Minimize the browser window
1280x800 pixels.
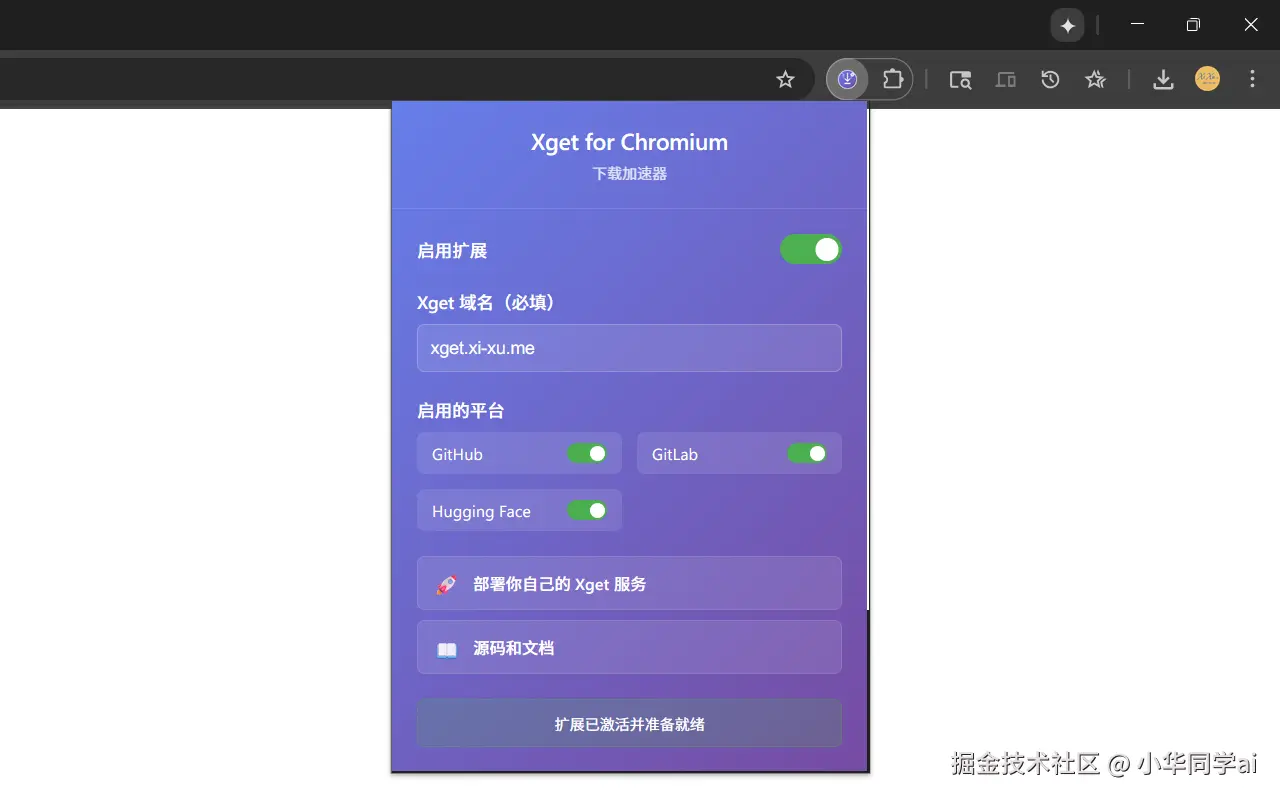click(1137, 24)
